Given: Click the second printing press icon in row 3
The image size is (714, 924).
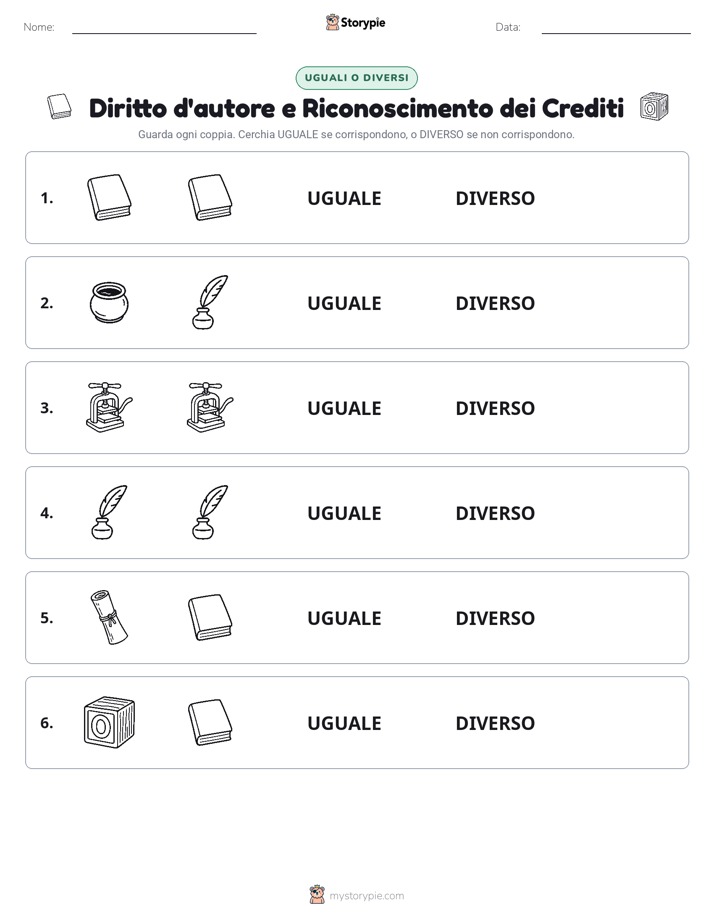Looking at the screenshot, I should click(x=210, y=407).
